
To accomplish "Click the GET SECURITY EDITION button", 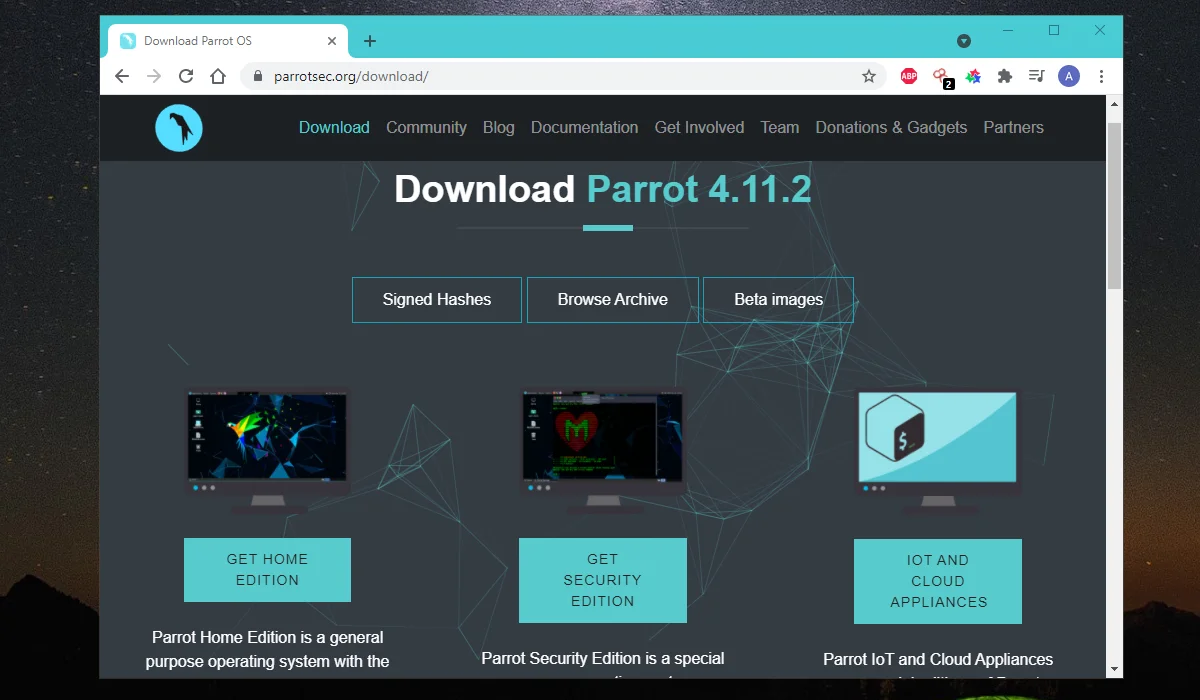I will point(603,581).
